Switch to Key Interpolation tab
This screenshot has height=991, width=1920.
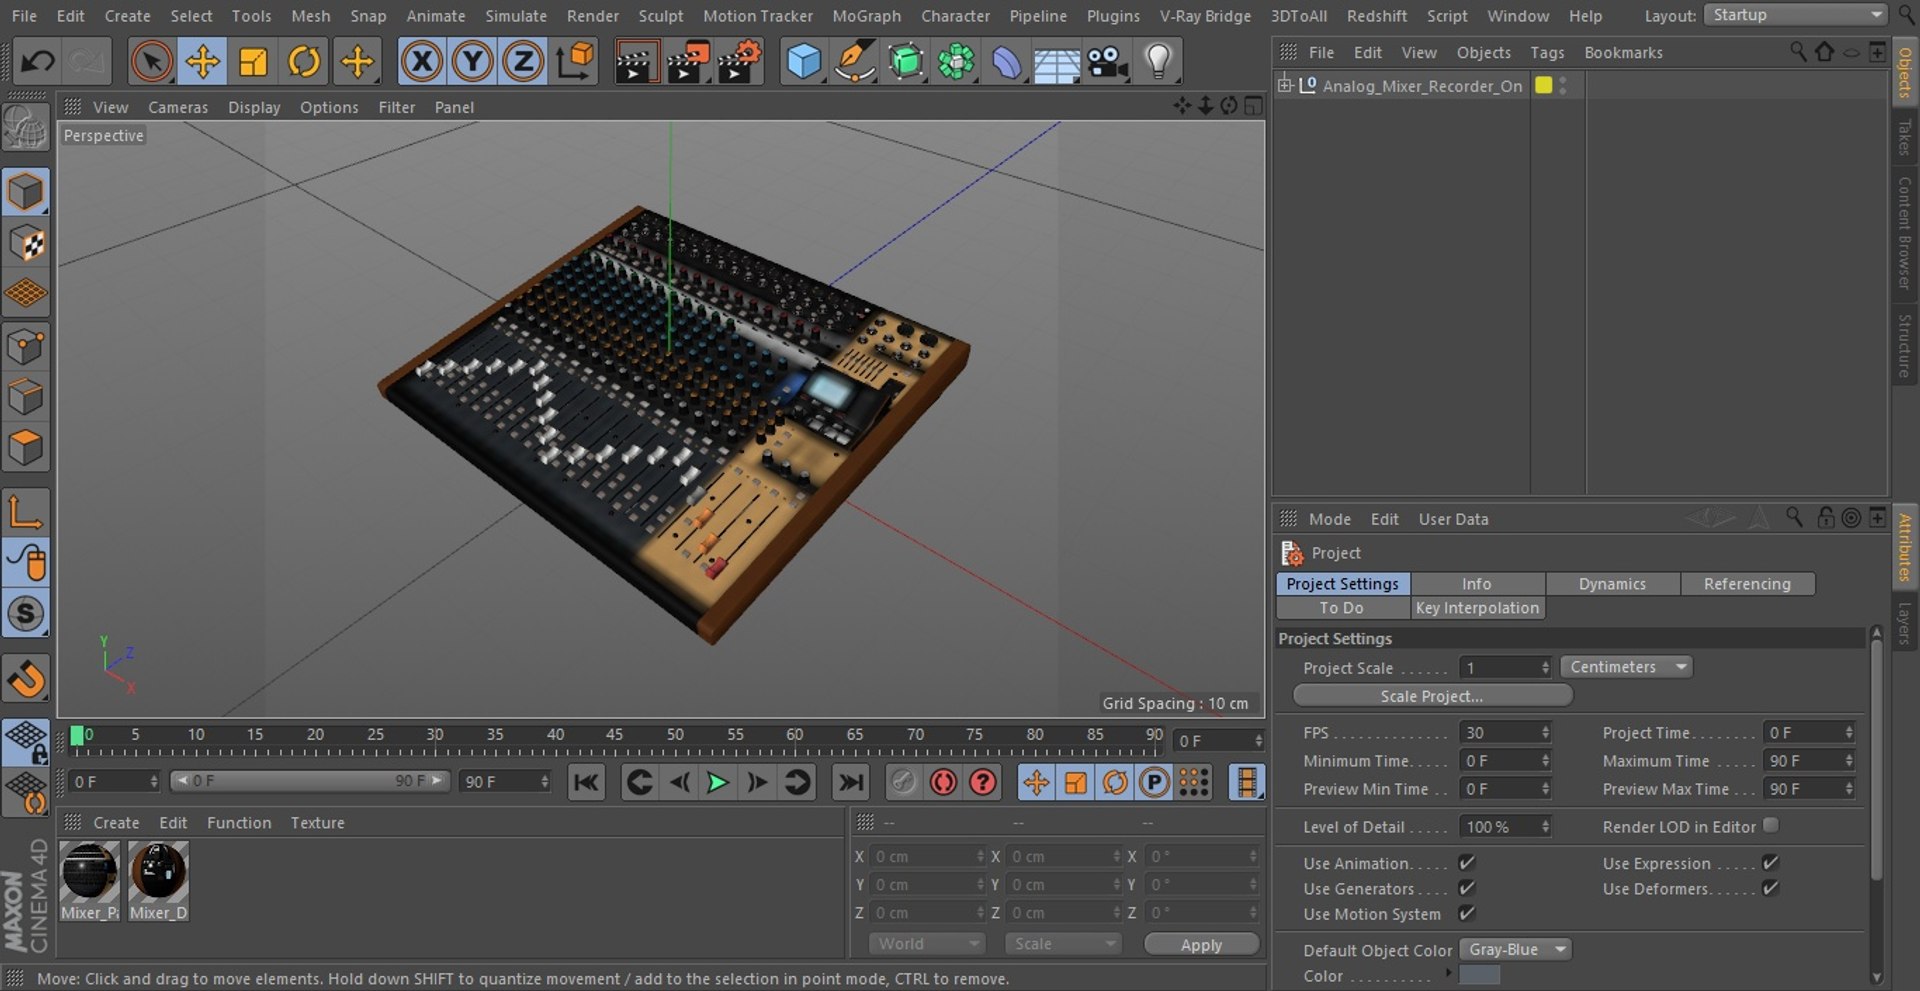(x=1477, y=608)
